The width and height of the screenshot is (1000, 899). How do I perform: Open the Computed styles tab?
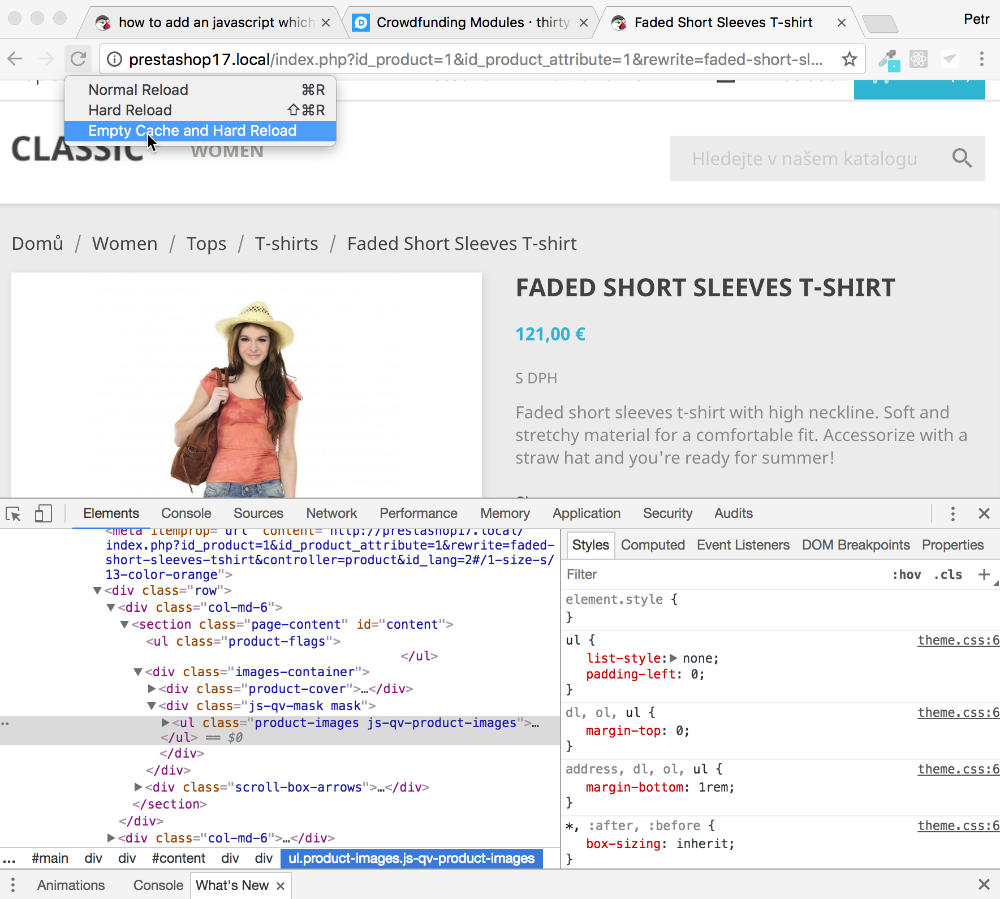pyautogui.click(x=652, y=545)
